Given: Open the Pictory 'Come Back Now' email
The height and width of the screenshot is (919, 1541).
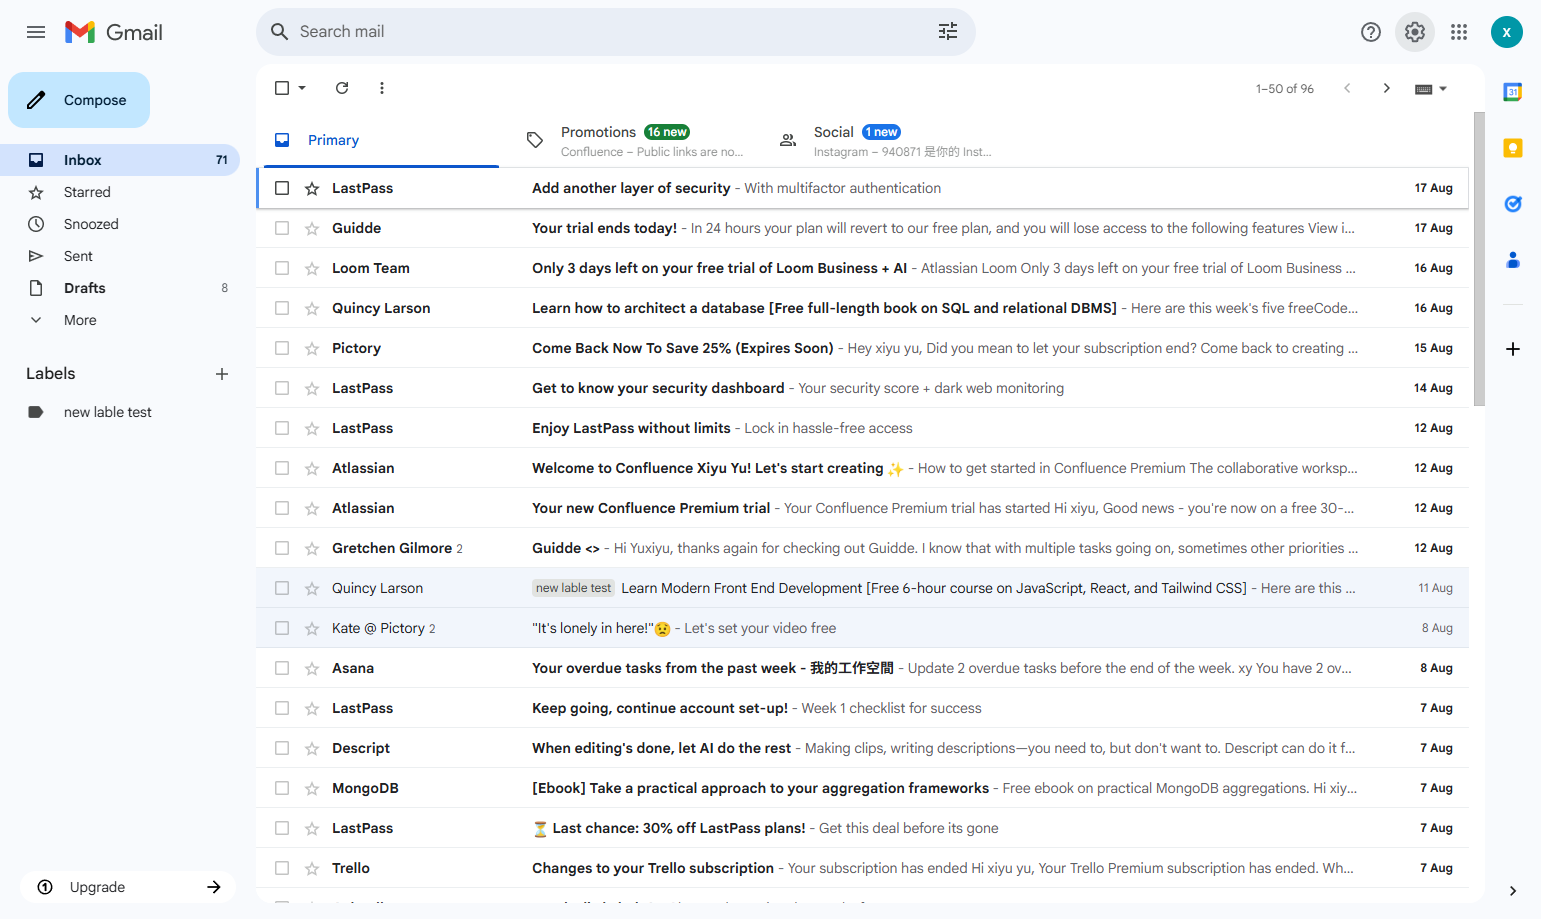Looking at the screenshot, I should coord(862,348).
